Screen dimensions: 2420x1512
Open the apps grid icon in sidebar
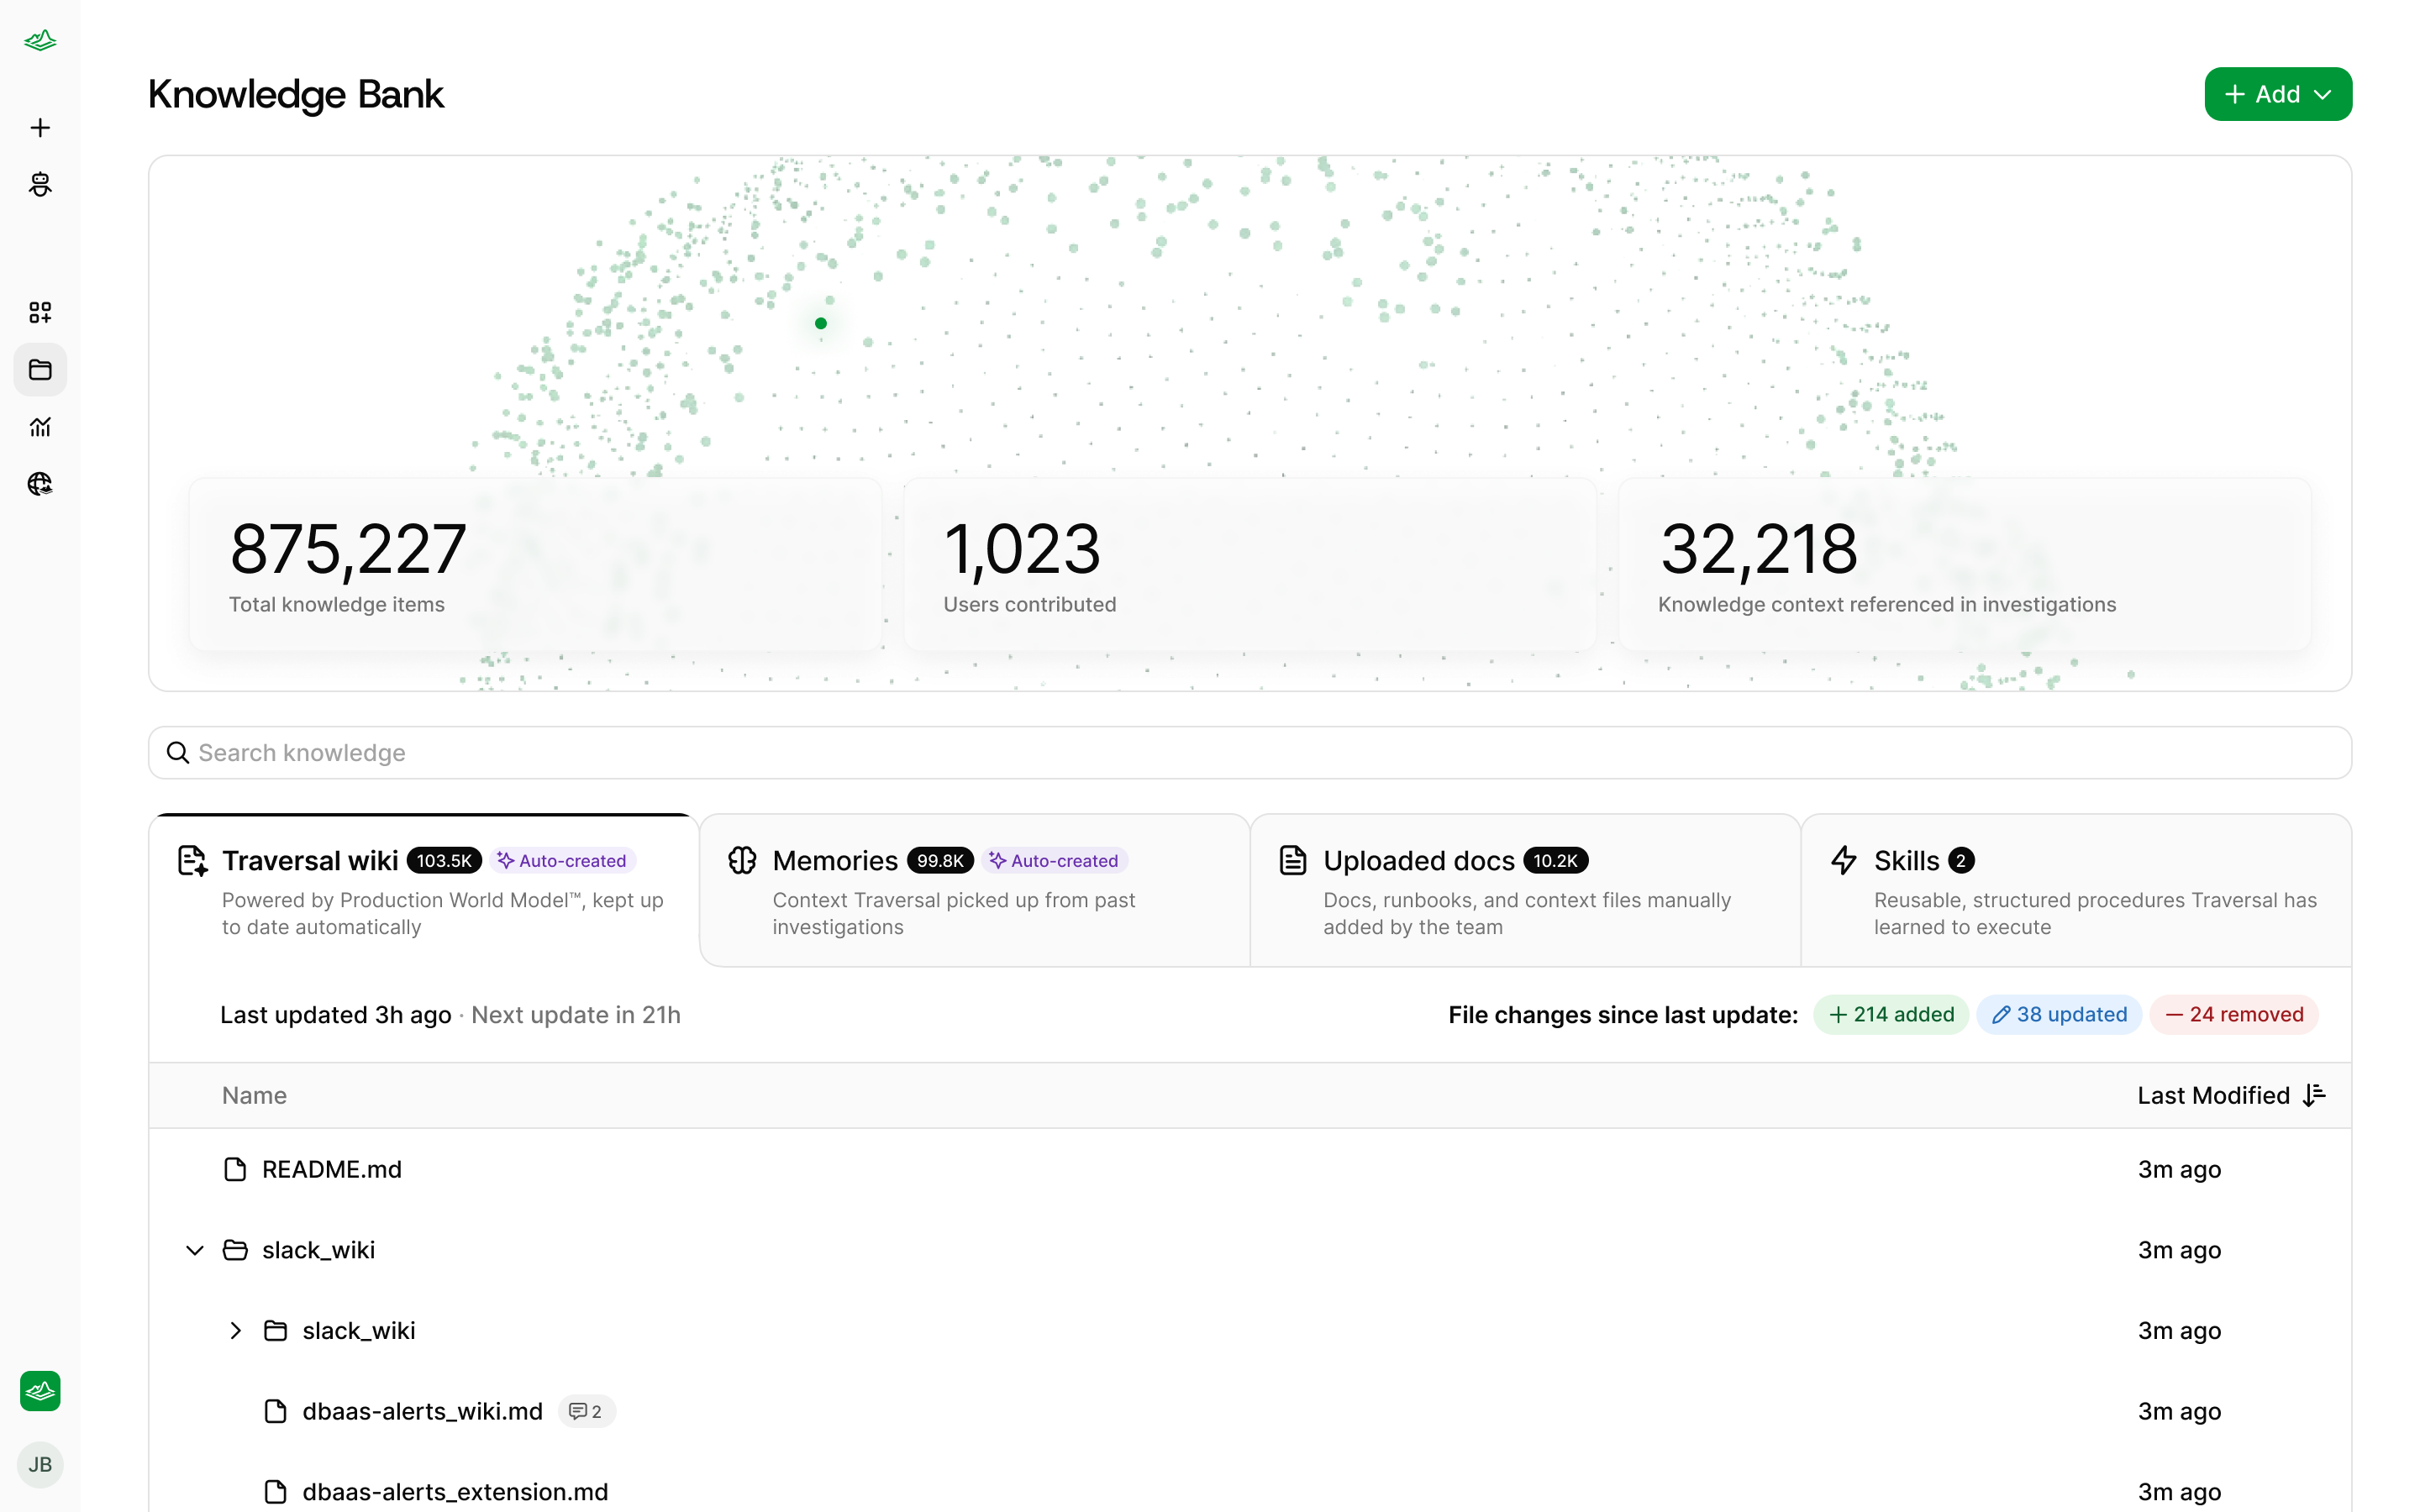pyautogui.click(x=40, y=313)
